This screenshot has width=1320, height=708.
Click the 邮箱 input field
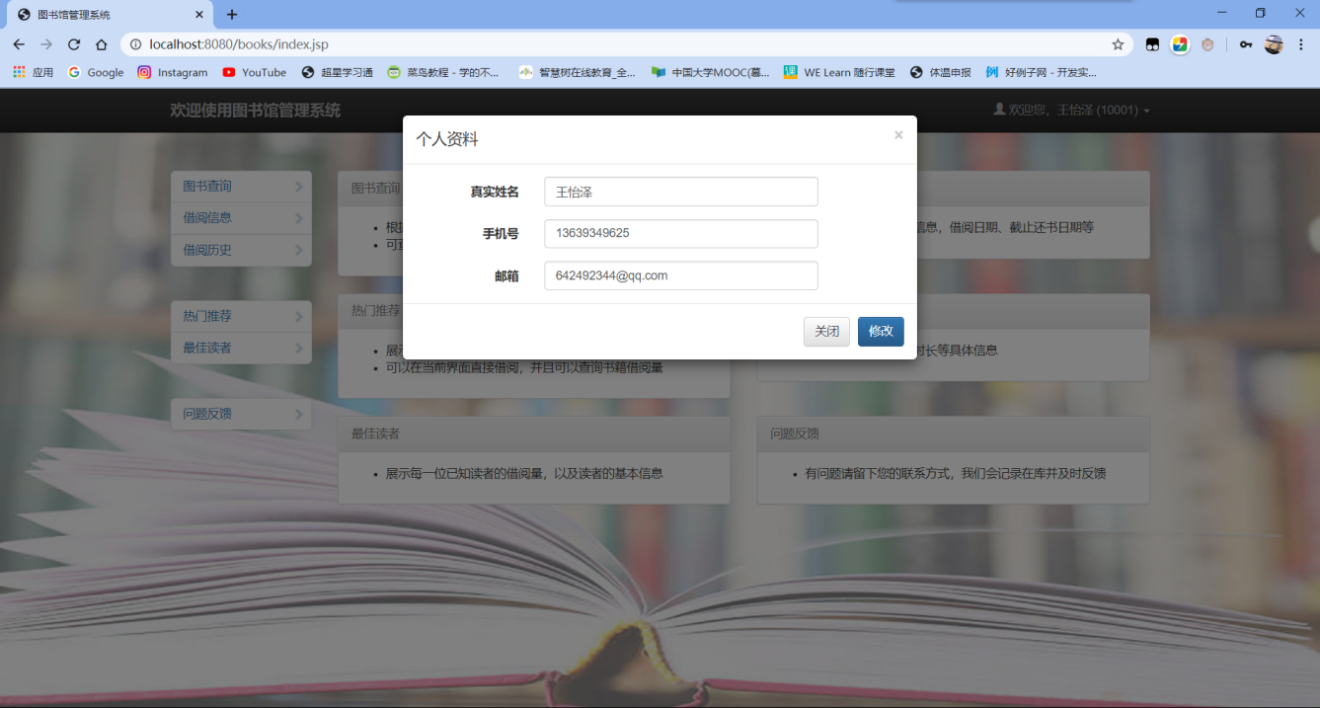681,276
